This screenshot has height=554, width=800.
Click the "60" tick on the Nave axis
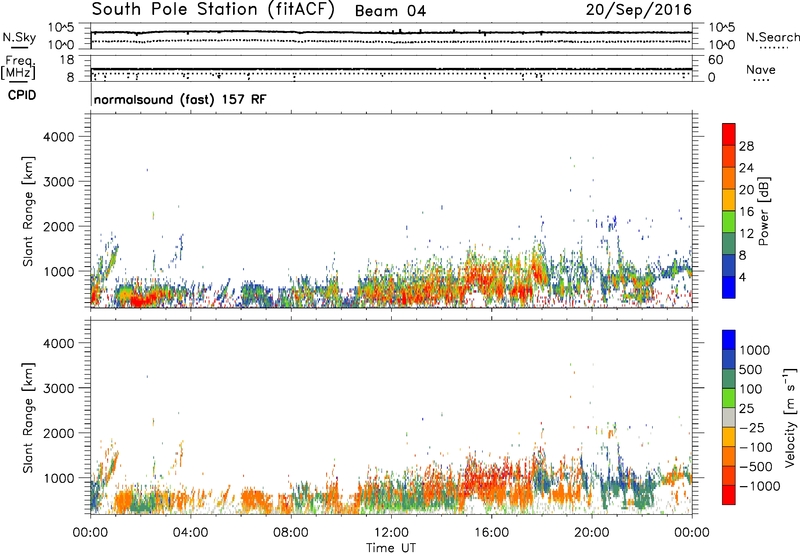tap(715, 60)
